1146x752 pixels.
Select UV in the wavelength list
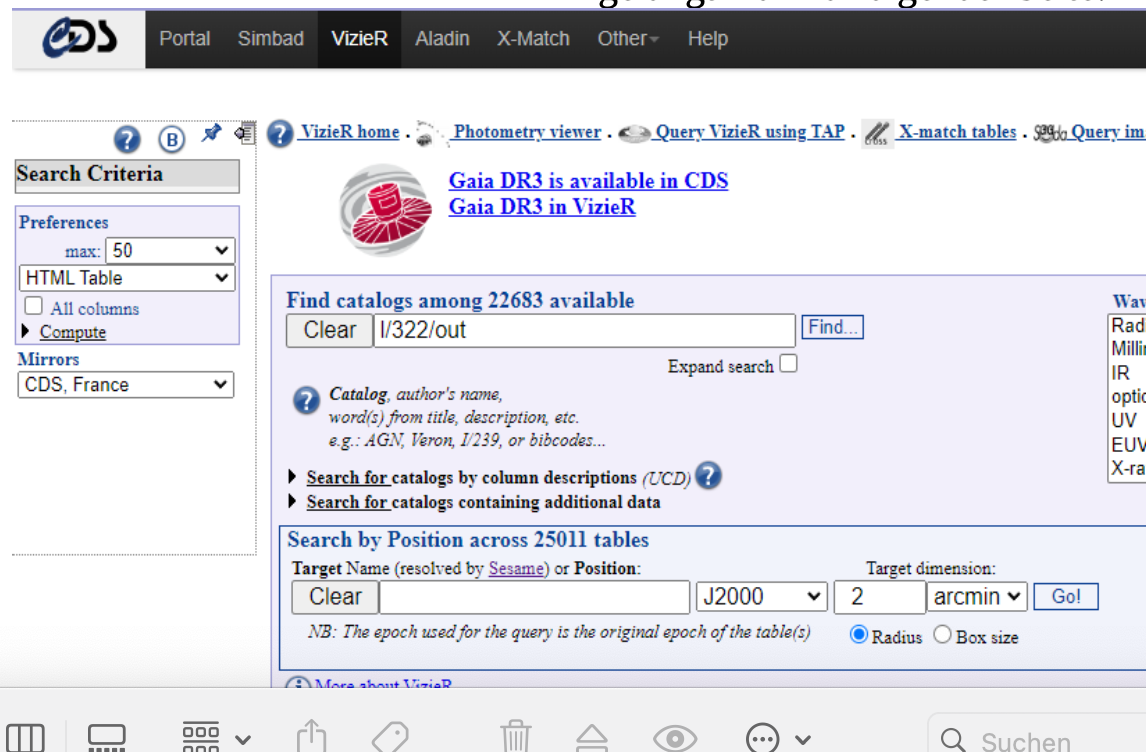point(1126,421)
